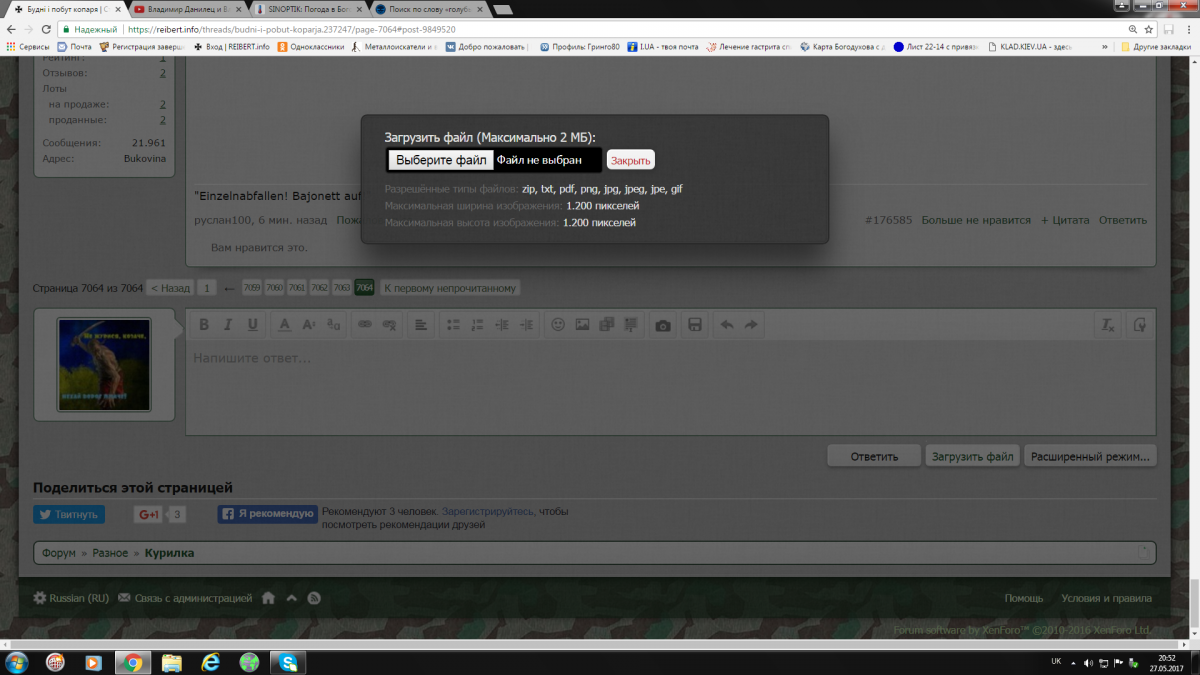Click the RSS feed icon in footer
The height and width of the screenshot is (675, 1200).
tap(314, 598)
